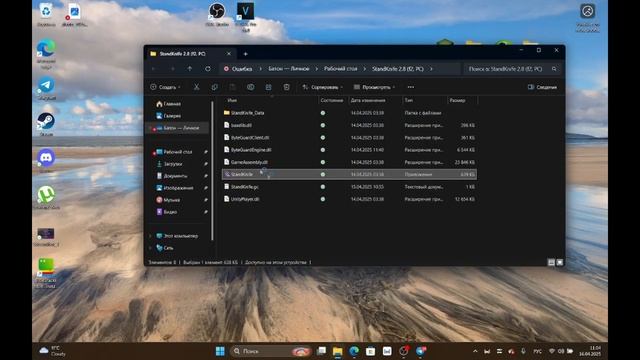Click the OneDrive Личное breadcrumb
Viewport: 640px width, 360px height.
[289, 69]
